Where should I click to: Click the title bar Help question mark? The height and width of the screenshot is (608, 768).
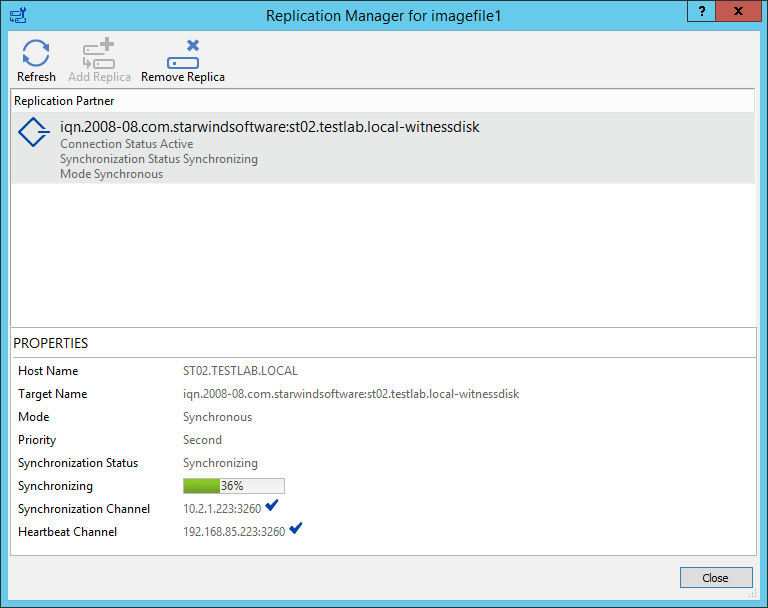695,11
